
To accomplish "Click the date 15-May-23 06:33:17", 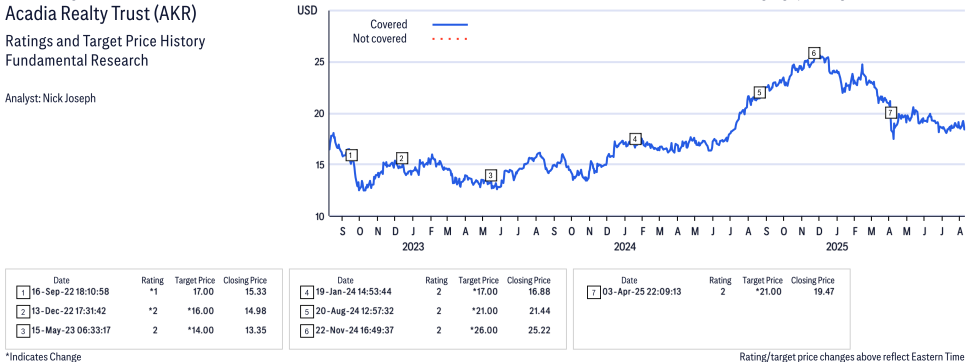I will pyautogui.click(x=70, y=330).
